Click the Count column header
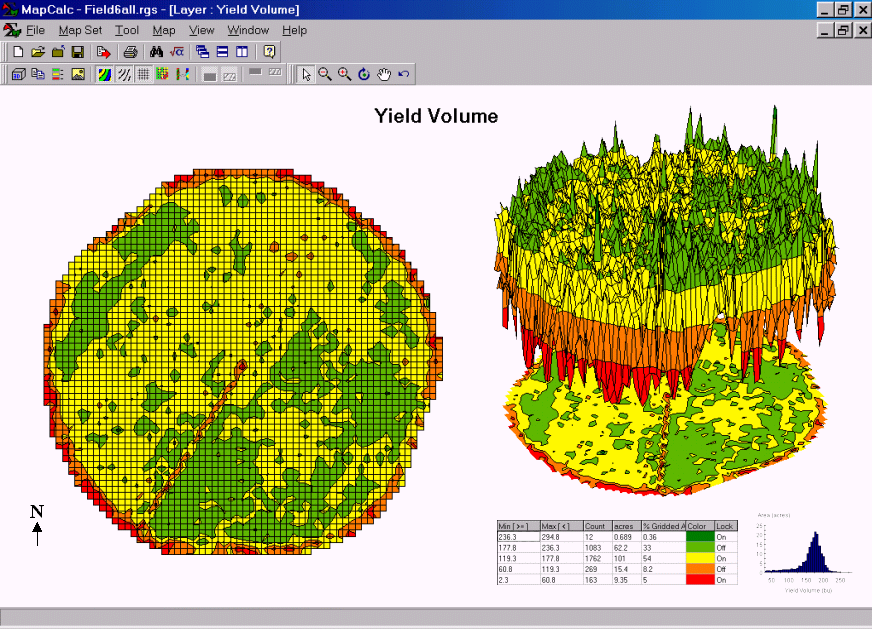Image resolution: width=872 pixels, height=629 pixels. pos(596,526)
